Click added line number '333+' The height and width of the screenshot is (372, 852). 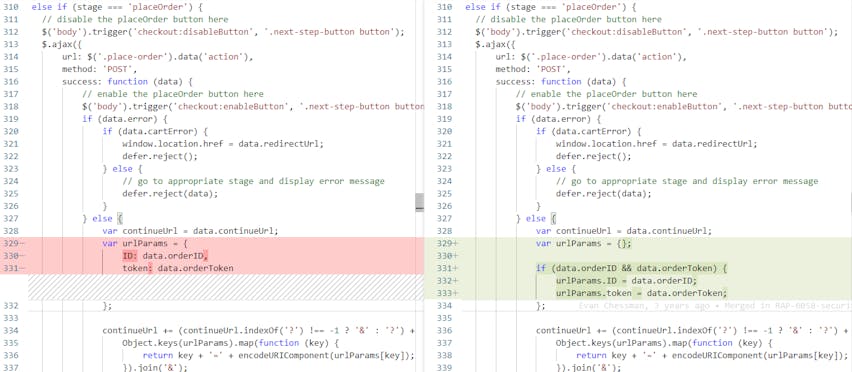[447, 293]
